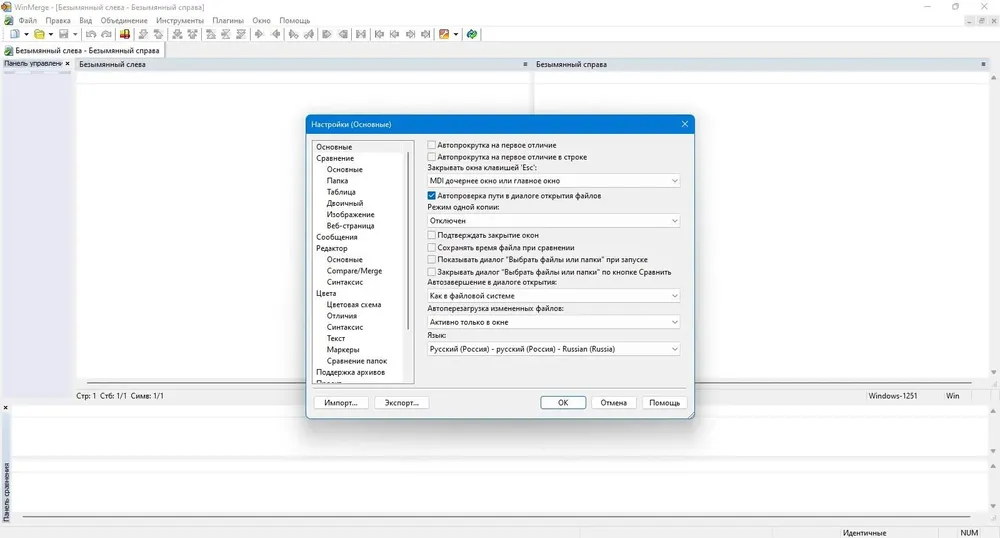Click the Last difference toolbar icon
The width and height of the screenshot is (1000, 538).
241,34
